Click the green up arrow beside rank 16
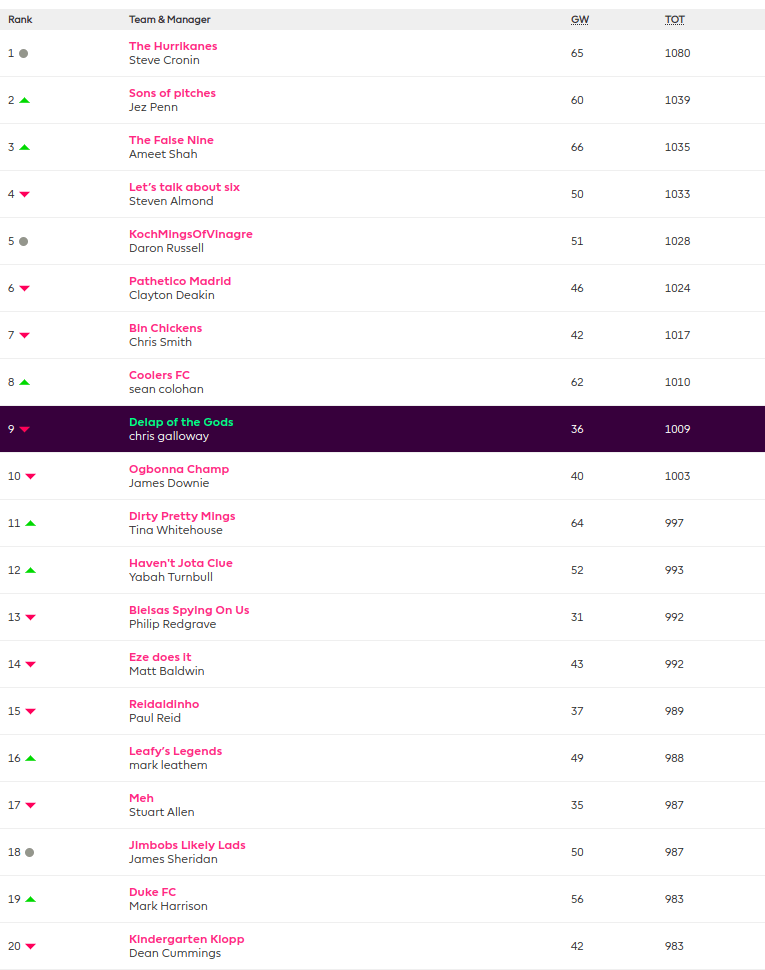The image size is (765, 970). pyautogui.click(x=30, y=759)
